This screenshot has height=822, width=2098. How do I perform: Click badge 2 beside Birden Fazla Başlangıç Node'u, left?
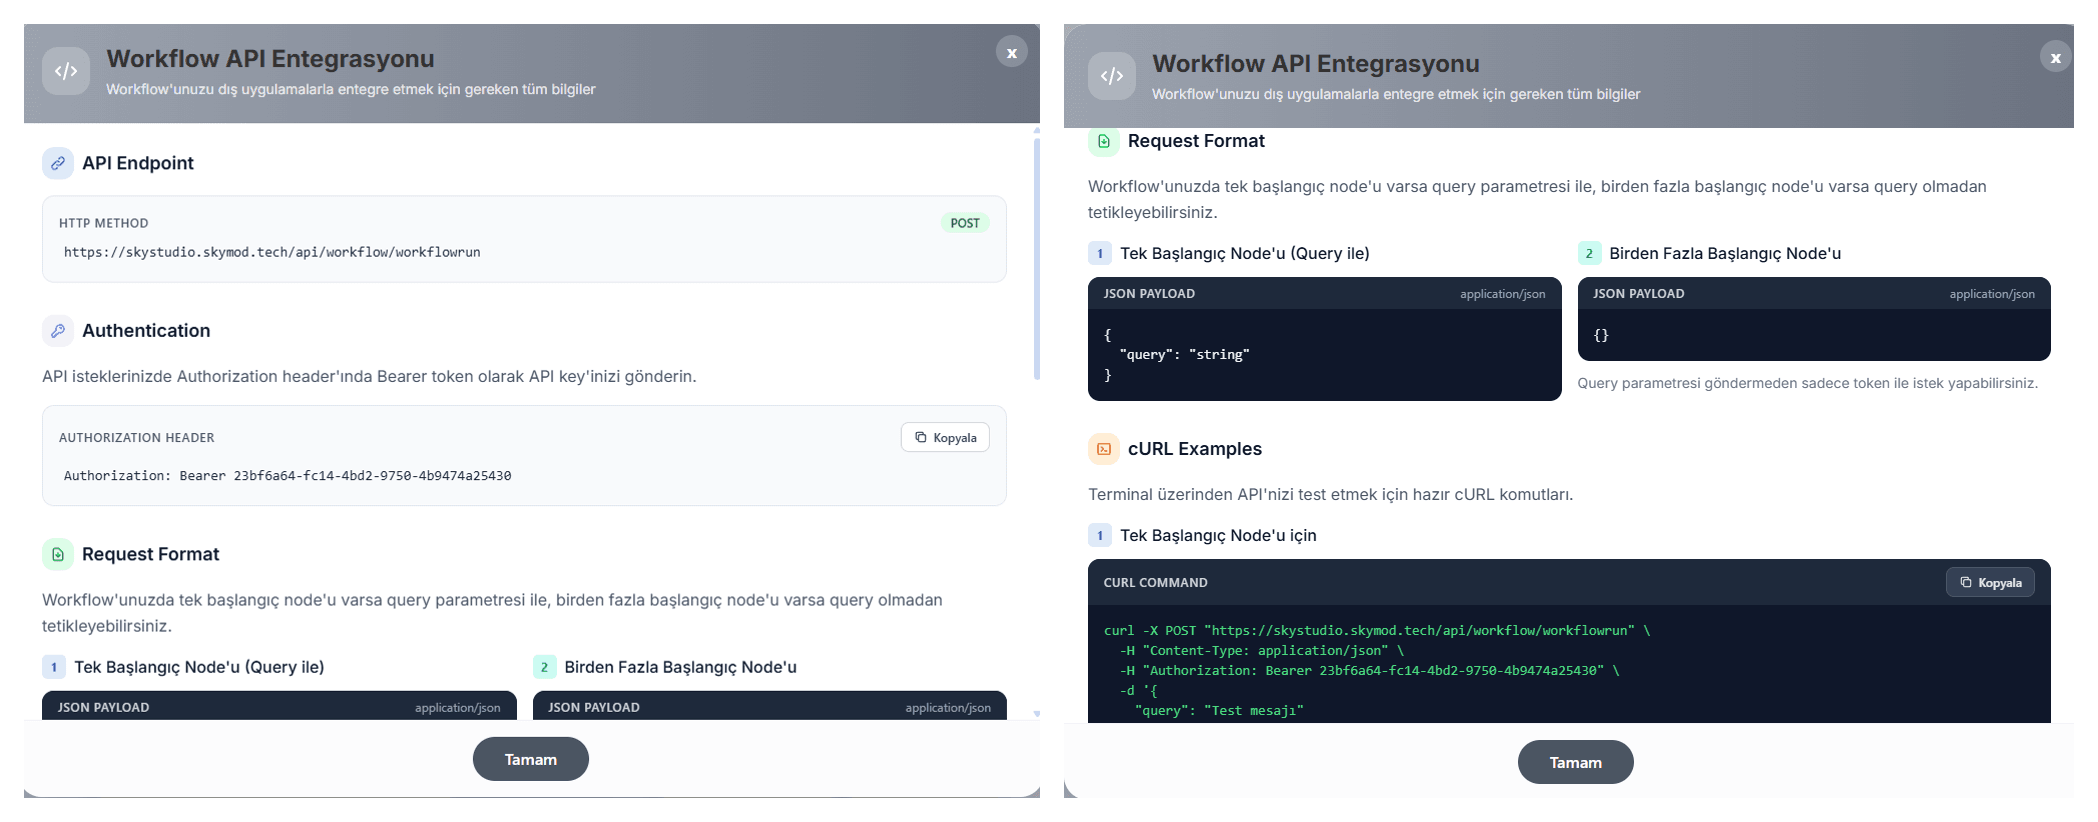tap(544, 667)
